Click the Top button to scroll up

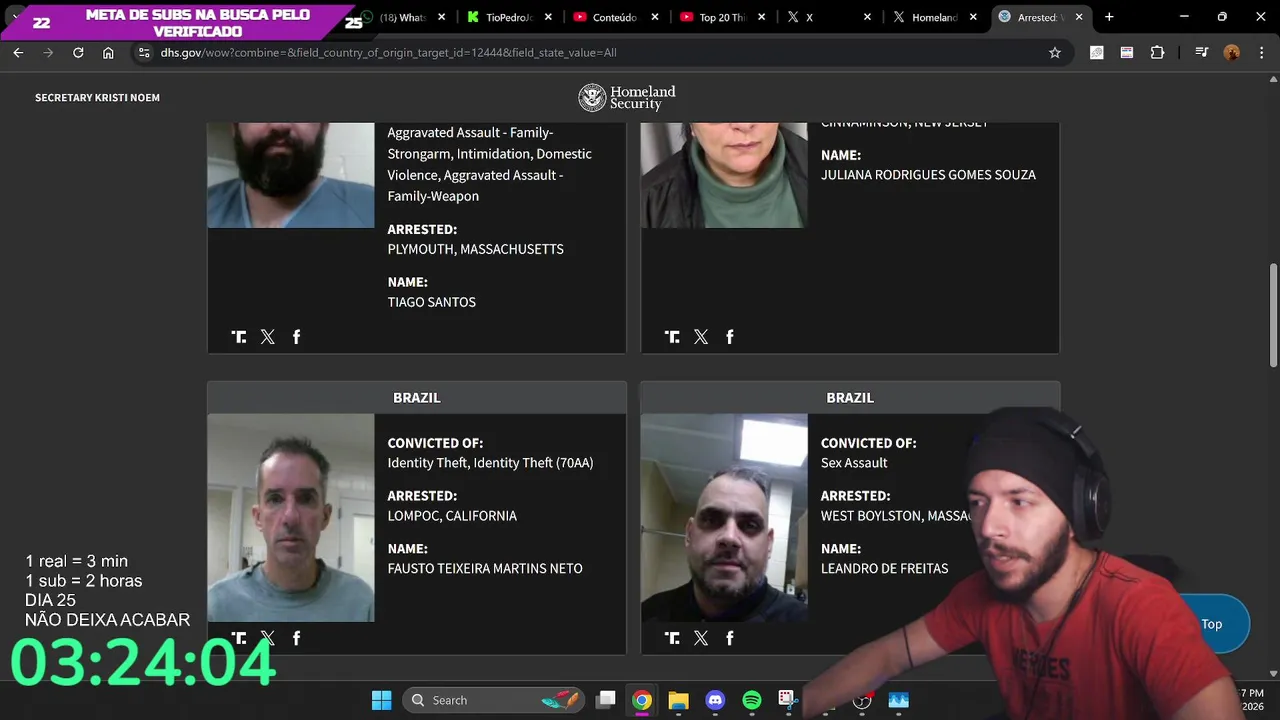pos(1211,624)
